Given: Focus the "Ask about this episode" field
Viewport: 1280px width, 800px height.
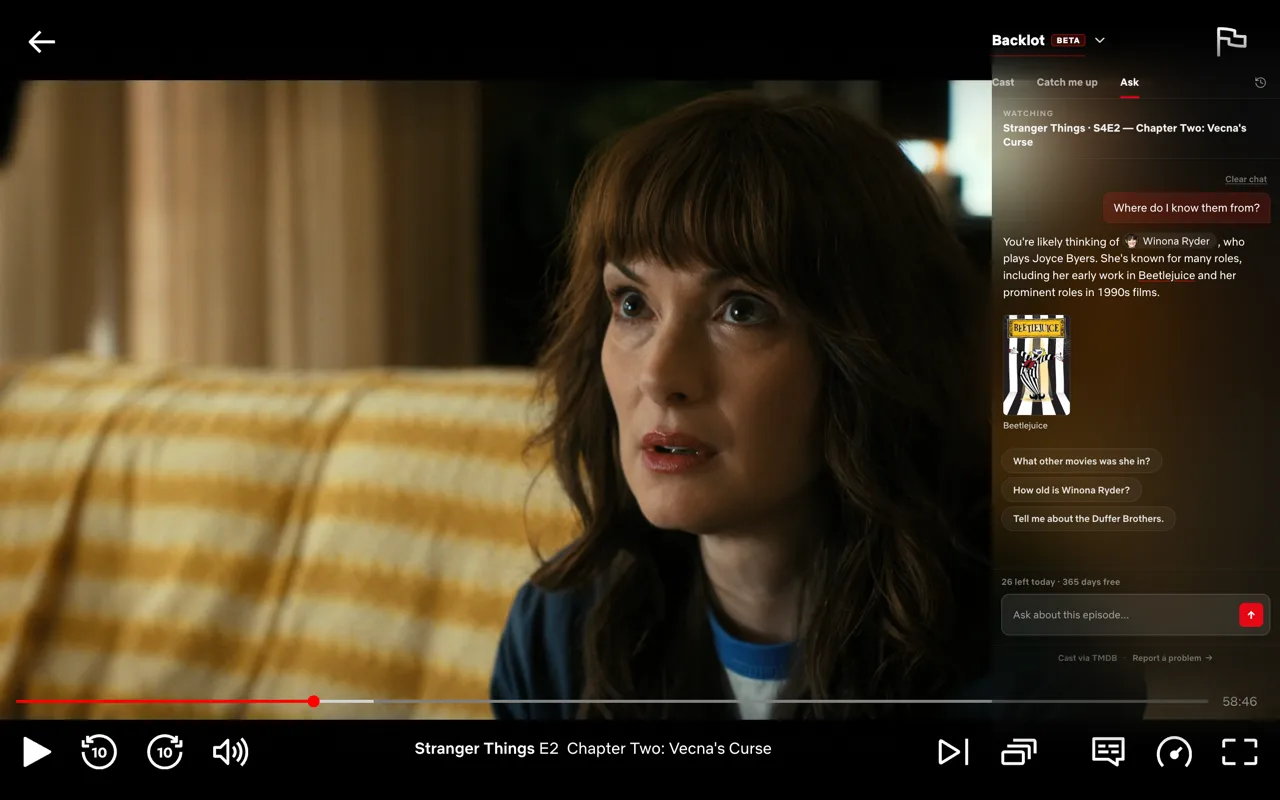Looking at the screenshot, I should click(x=1120, y=615).
